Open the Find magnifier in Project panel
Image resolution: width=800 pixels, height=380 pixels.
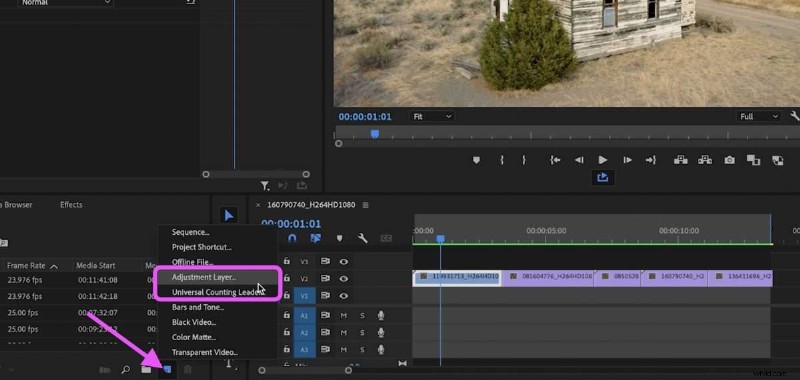tap(126, 370)
